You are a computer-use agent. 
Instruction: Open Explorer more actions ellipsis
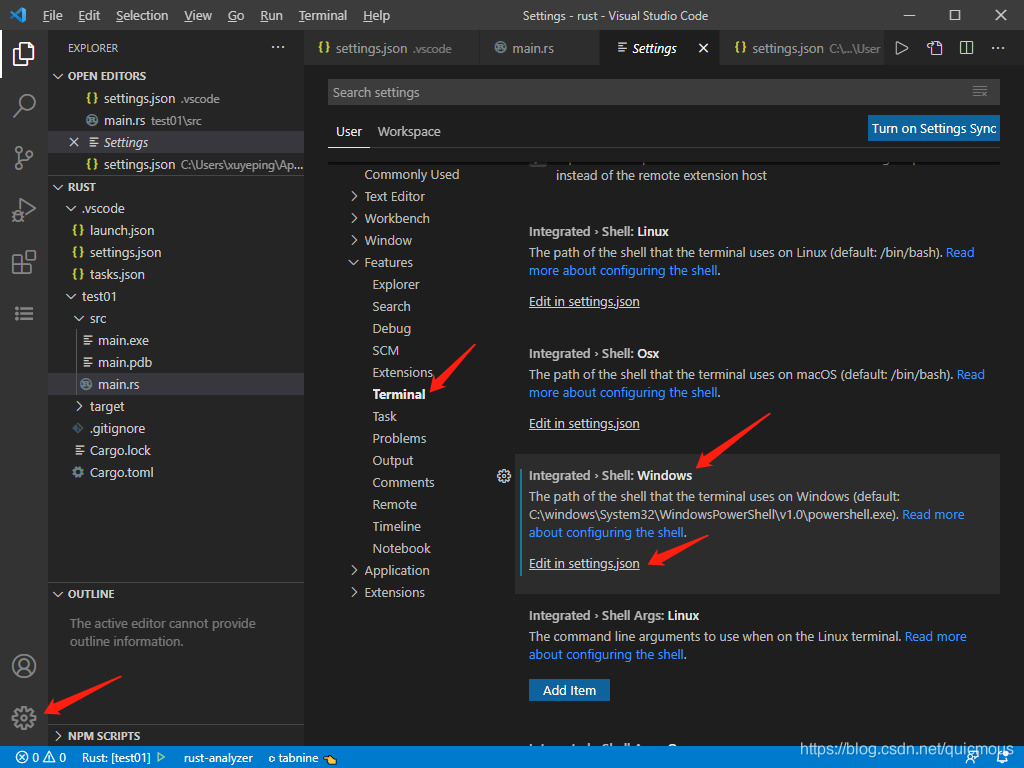click(278, 48)
